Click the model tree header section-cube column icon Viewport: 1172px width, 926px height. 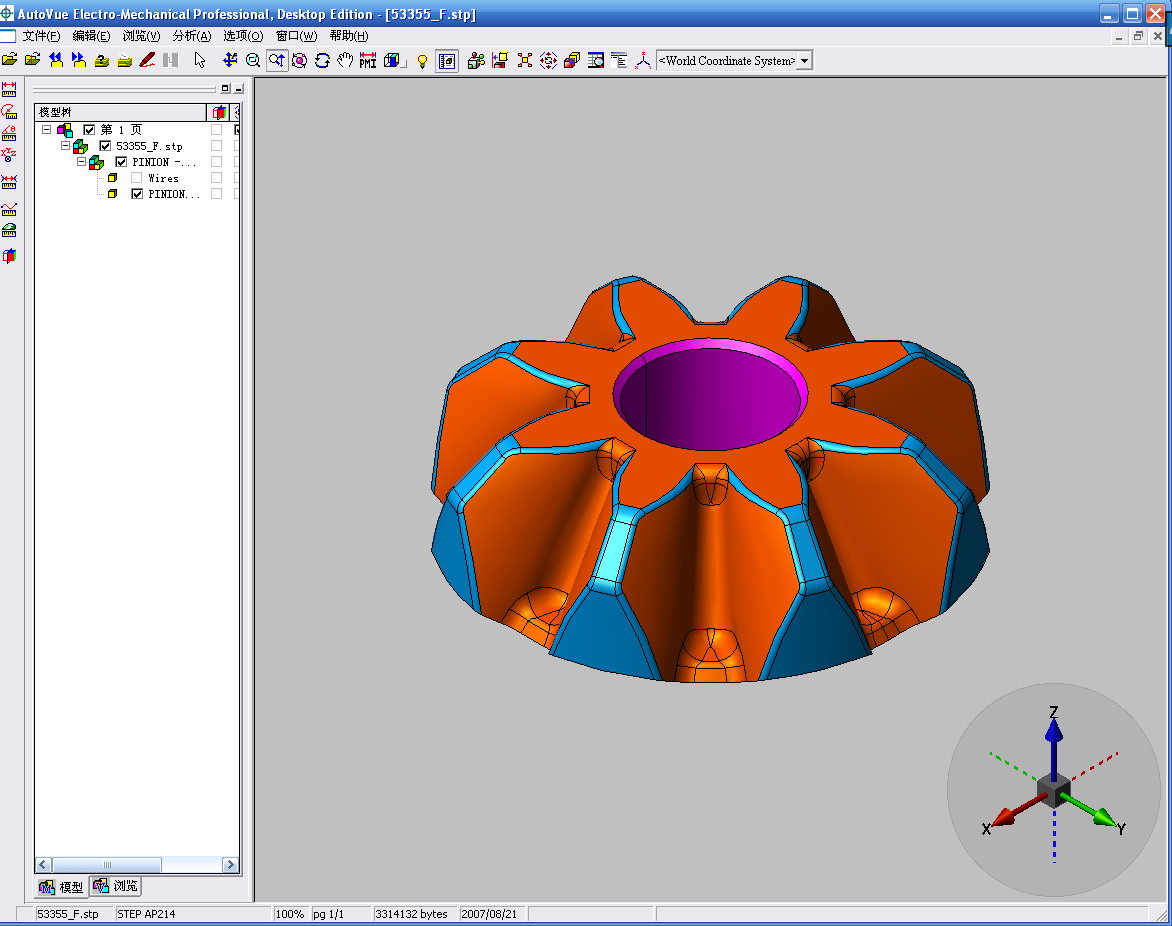219,112
